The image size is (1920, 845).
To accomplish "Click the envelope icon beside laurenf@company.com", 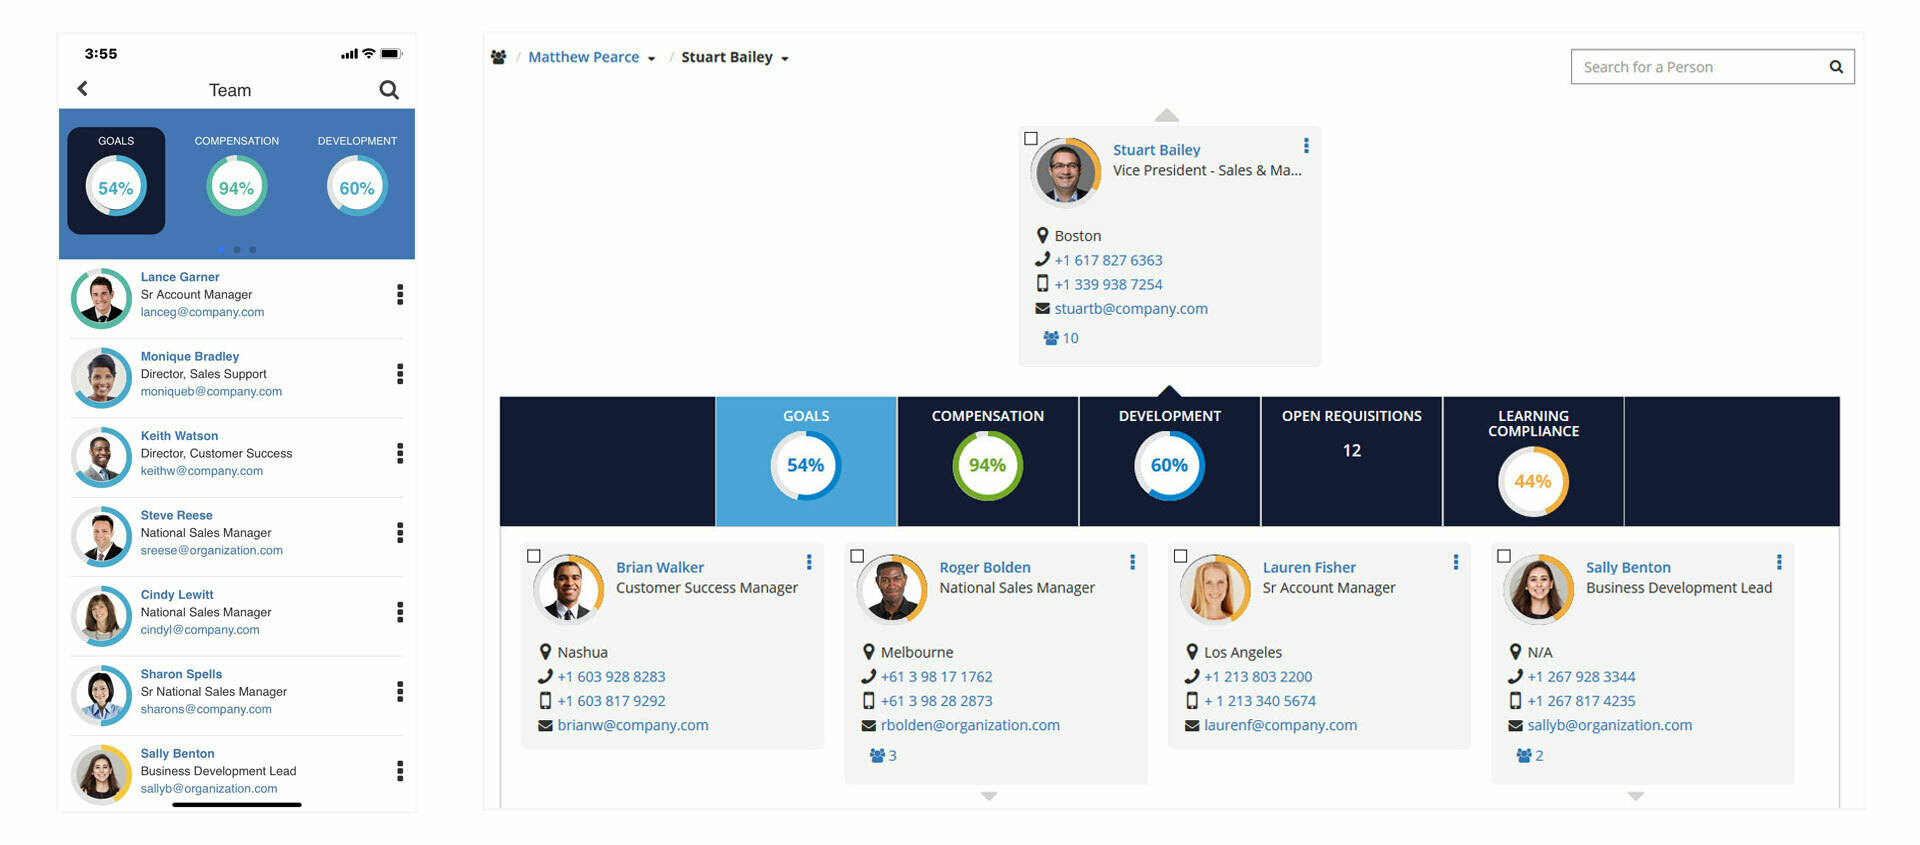I will click(1192, 726).
